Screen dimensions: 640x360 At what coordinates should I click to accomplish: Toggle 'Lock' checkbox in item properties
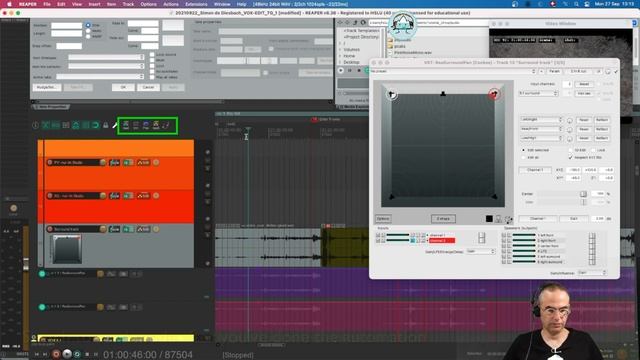152,66
